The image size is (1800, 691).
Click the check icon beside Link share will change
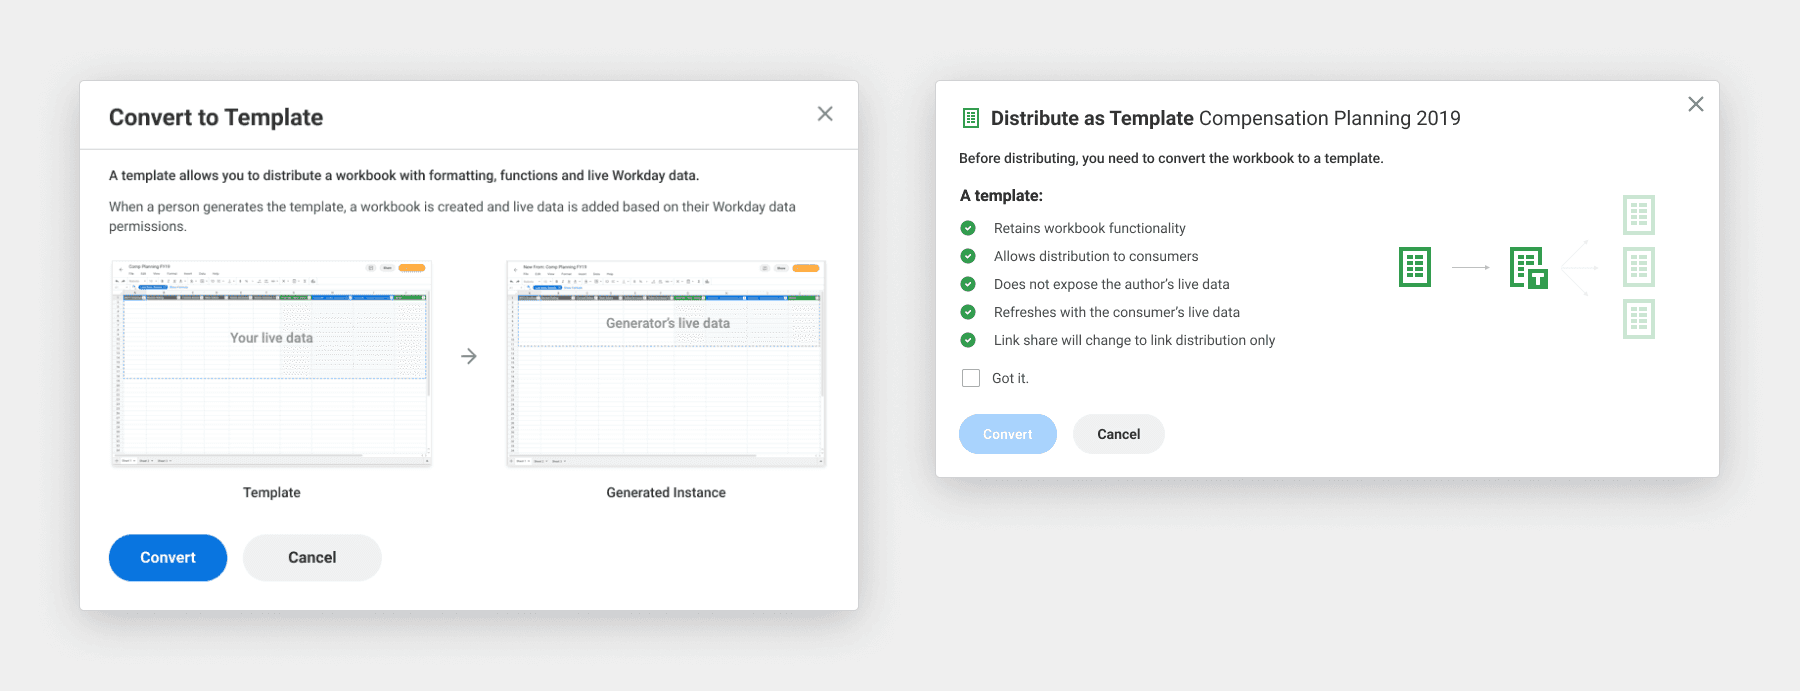click(968, 340)
